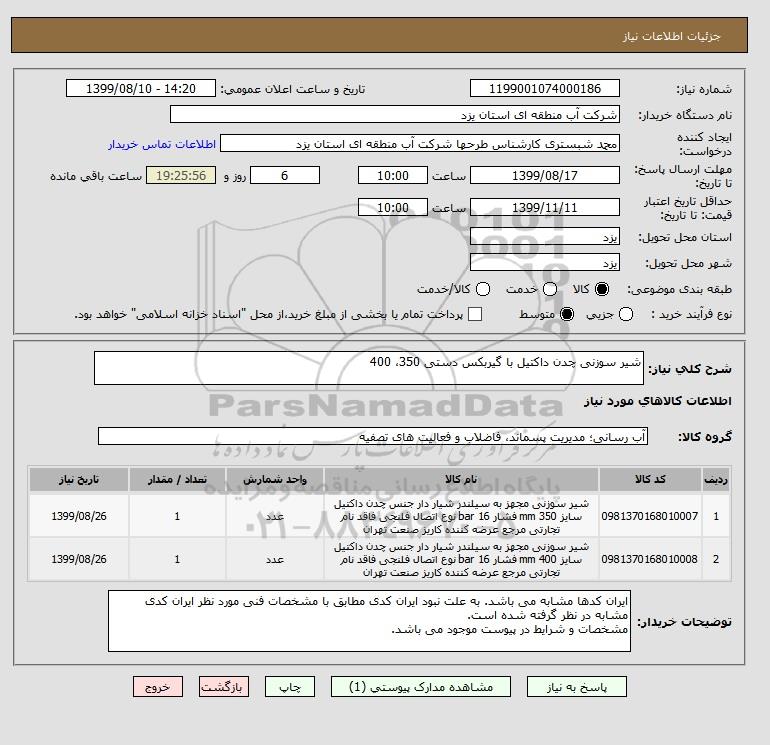Screen dimensions: 770x745
Task: Choose the متوسط purchase type radio
Action: [x=567, y=314]
